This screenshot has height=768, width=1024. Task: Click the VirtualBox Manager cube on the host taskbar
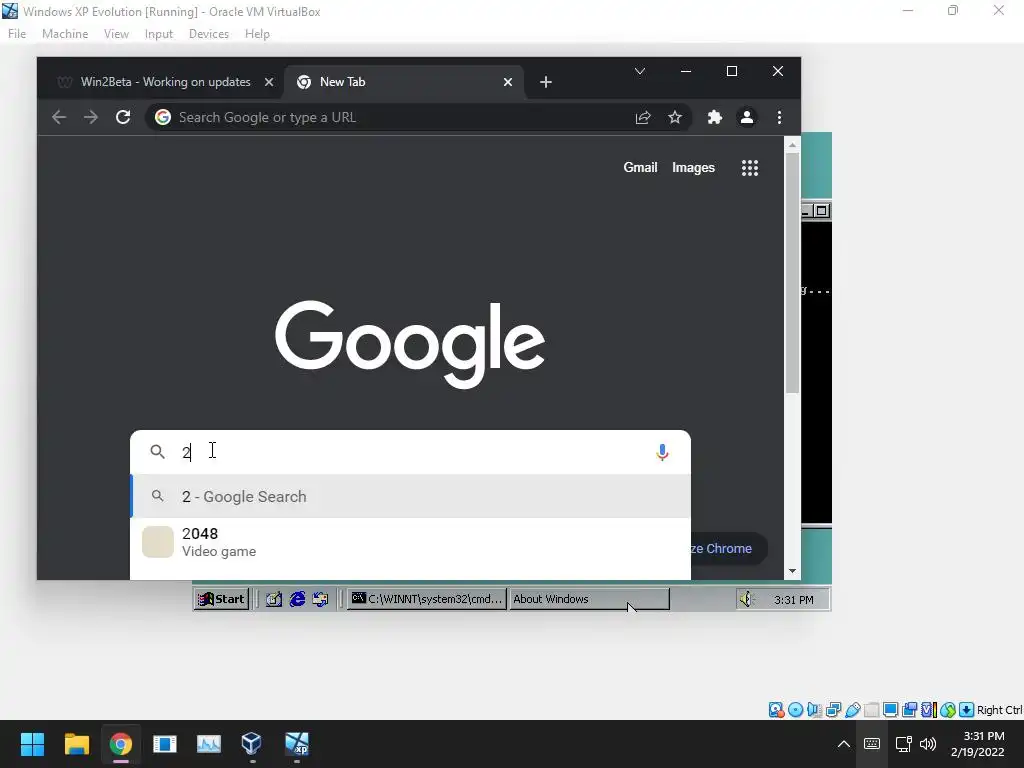[x=251, y=744]
